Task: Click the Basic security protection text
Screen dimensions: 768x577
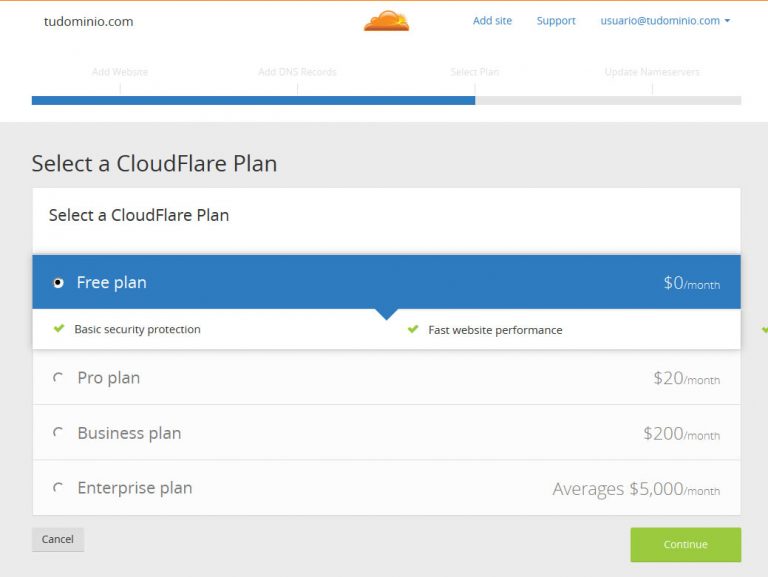Action: point(138,329)
